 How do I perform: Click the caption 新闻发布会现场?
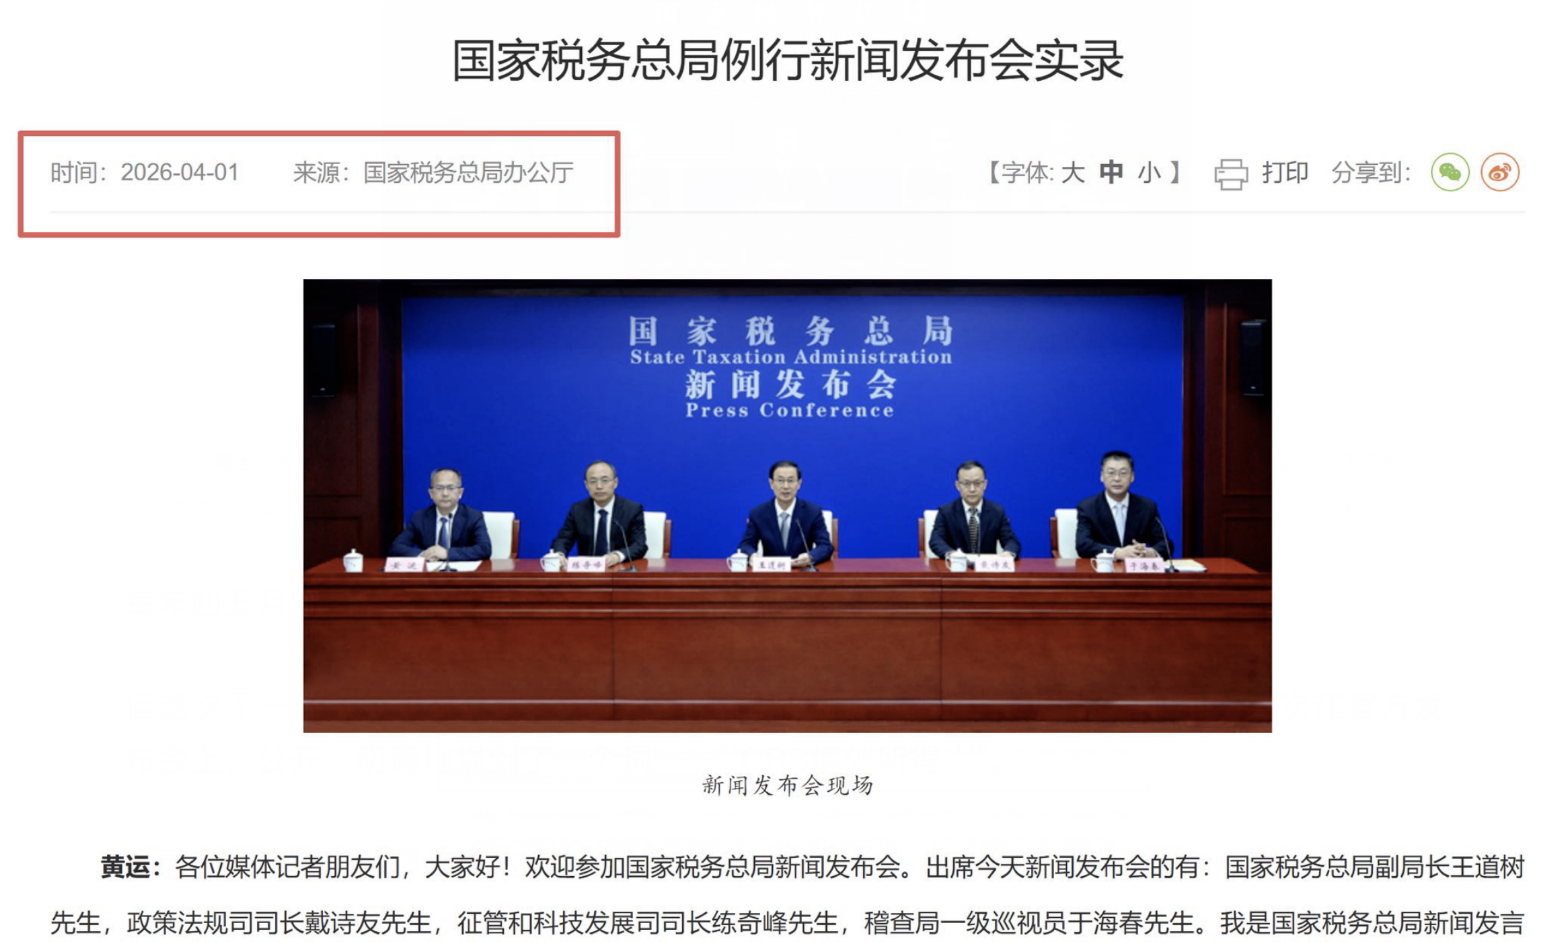787,785
